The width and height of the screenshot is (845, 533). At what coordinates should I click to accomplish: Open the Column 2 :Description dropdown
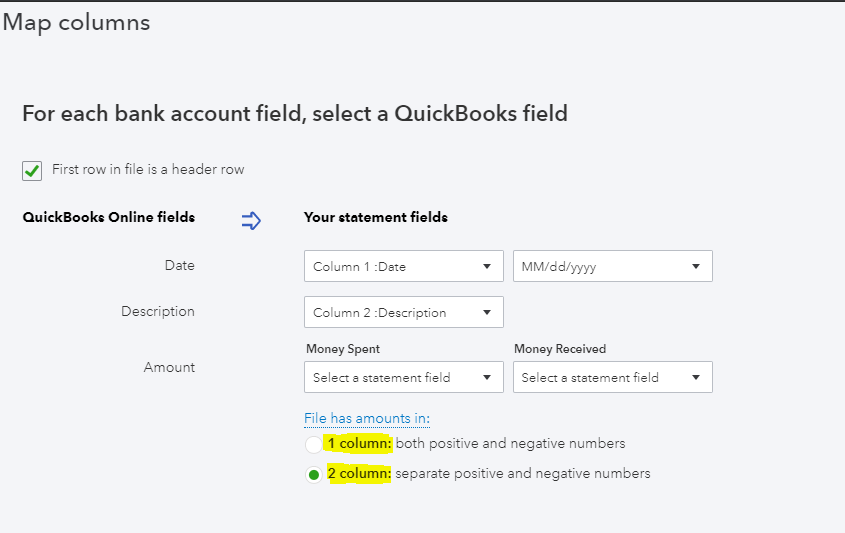click(x=403, y=313)
